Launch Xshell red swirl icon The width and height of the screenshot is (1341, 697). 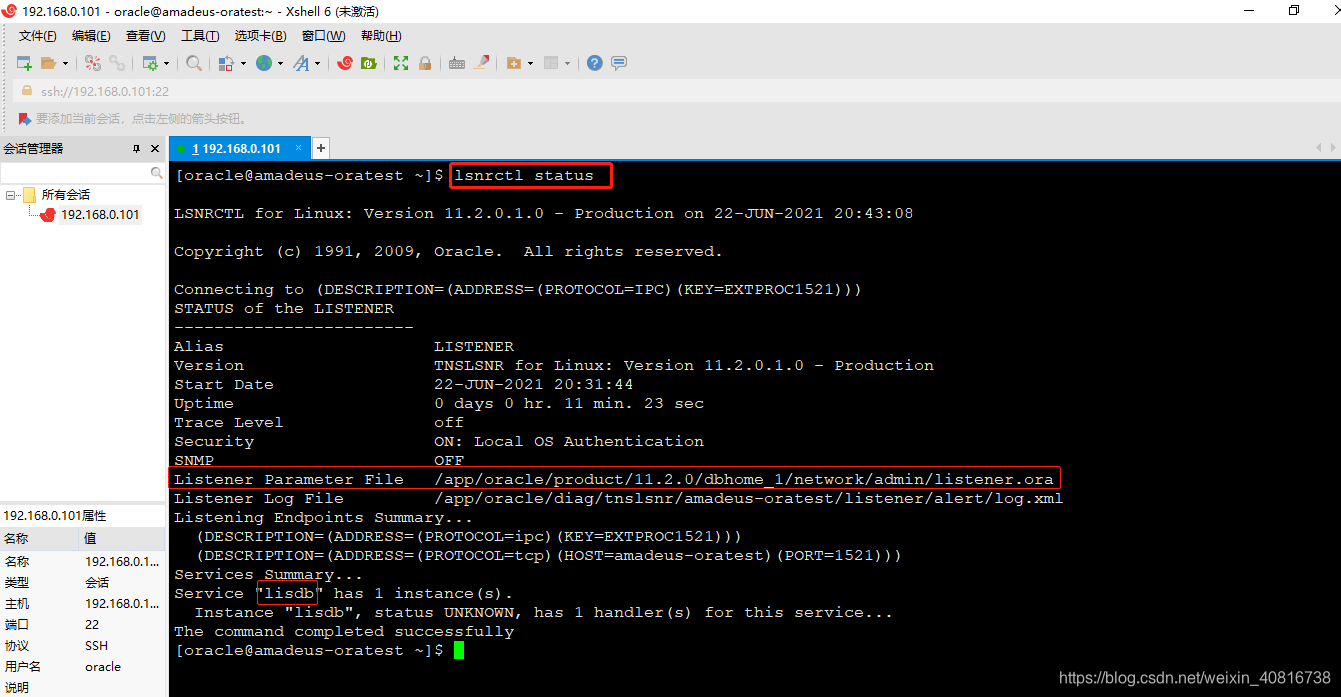point(345,63)
